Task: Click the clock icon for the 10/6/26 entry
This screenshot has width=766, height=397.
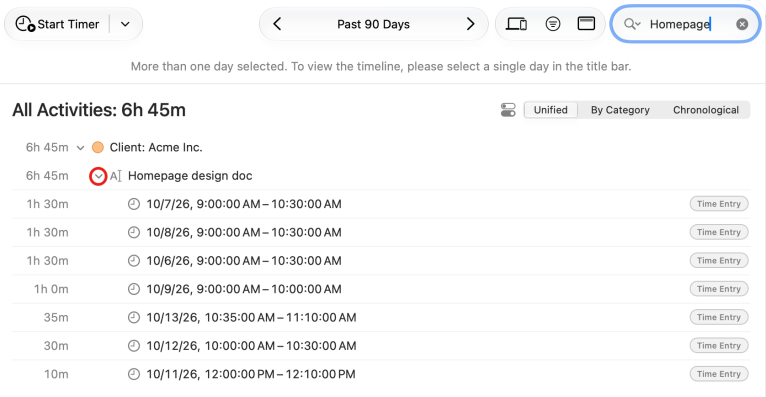Action: click(134, 261)
